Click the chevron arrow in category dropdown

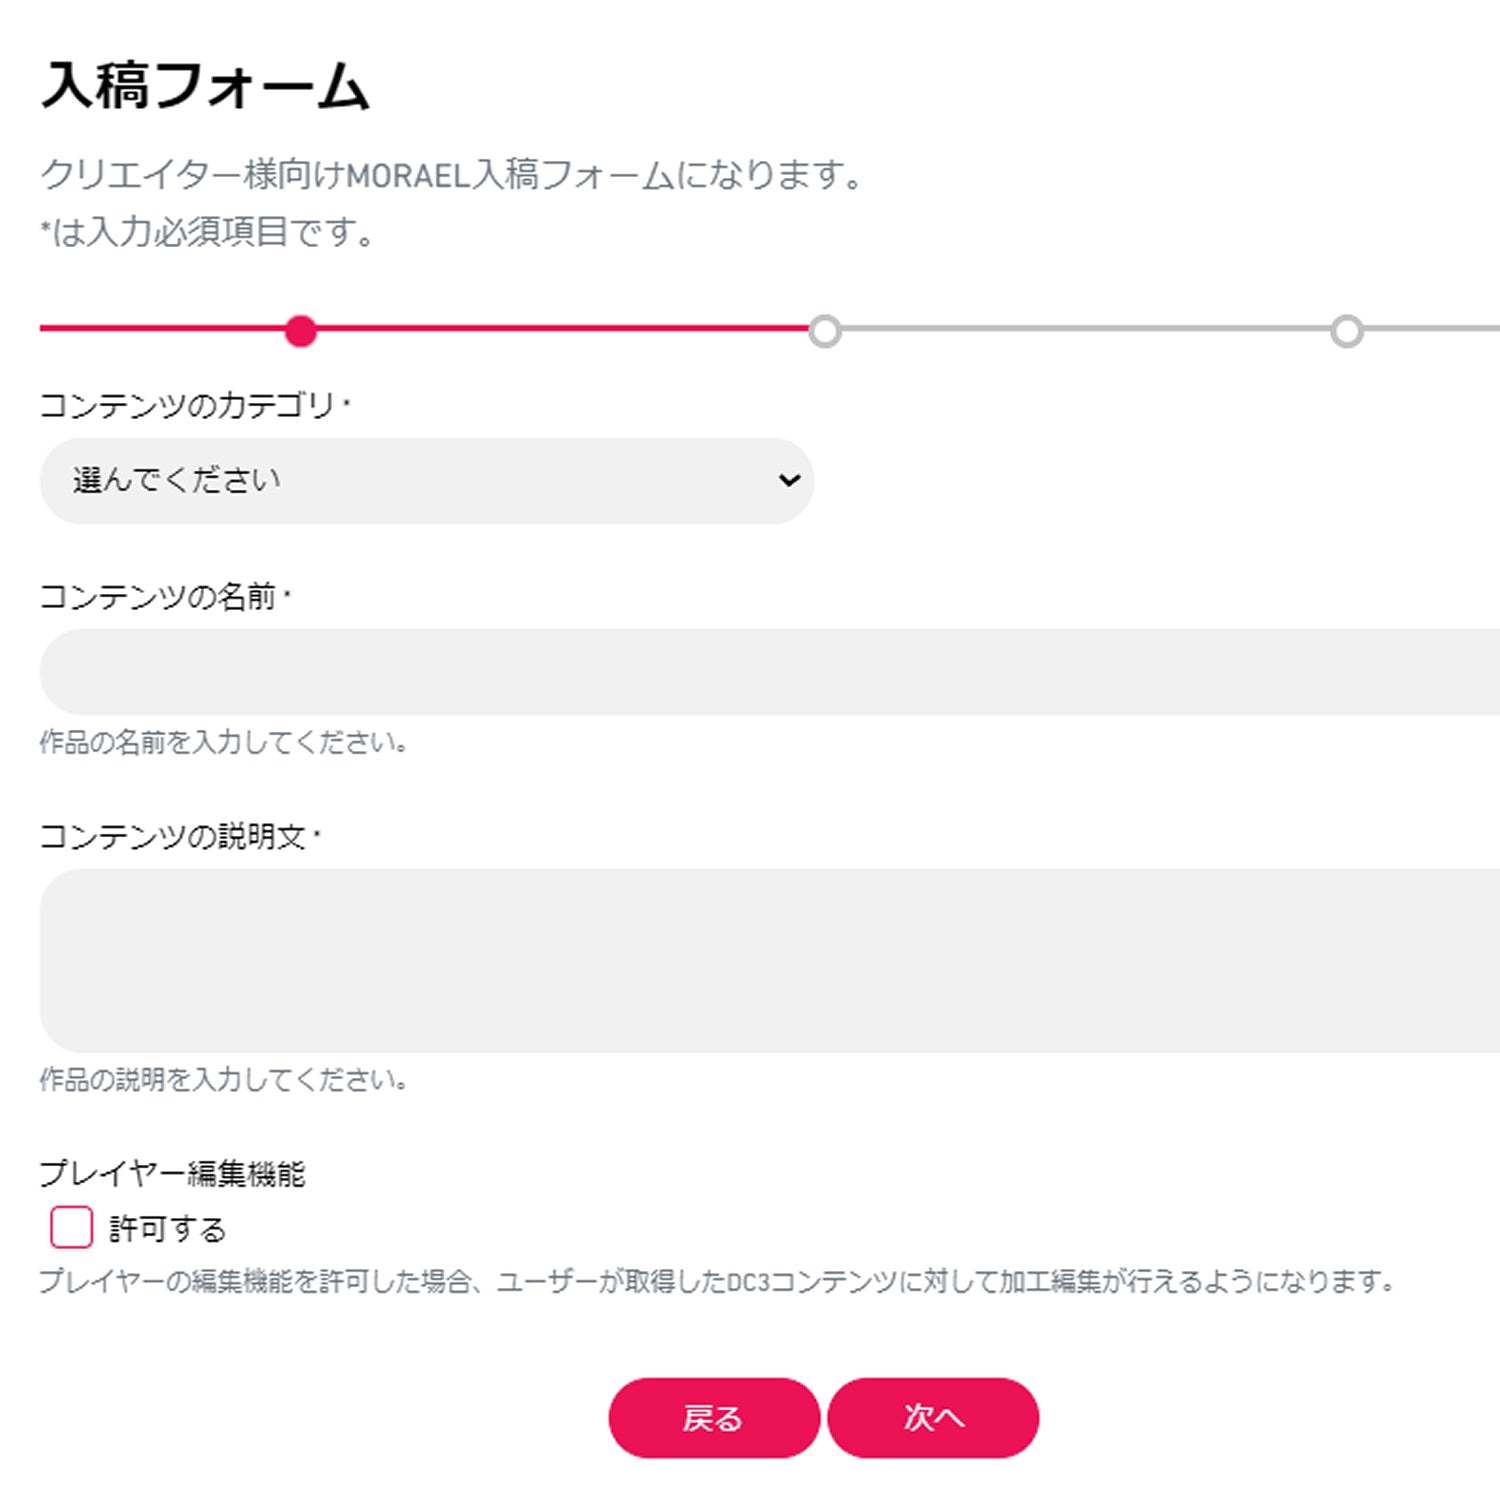pos(789,481)
